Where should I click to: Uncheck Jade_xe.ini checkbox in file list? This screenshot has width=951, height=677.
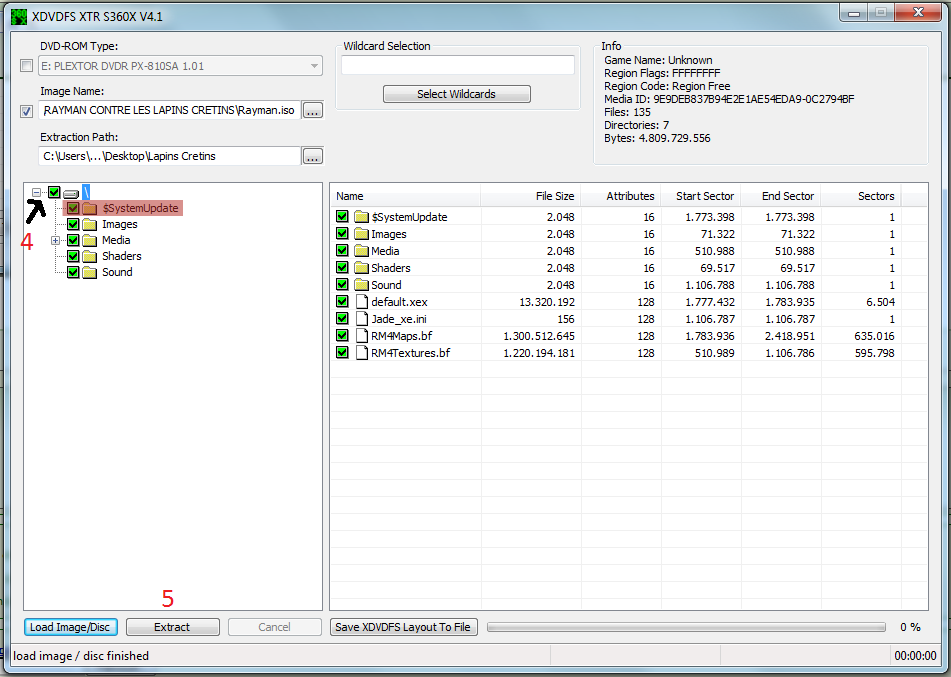342,318
